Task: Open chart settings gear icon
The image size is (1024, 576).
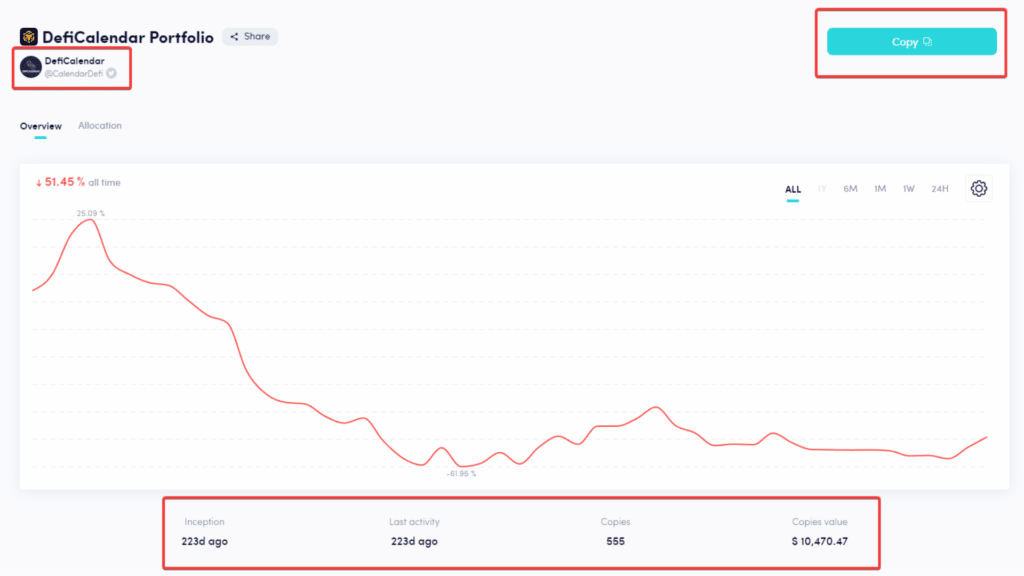Action: coord(978,189)
